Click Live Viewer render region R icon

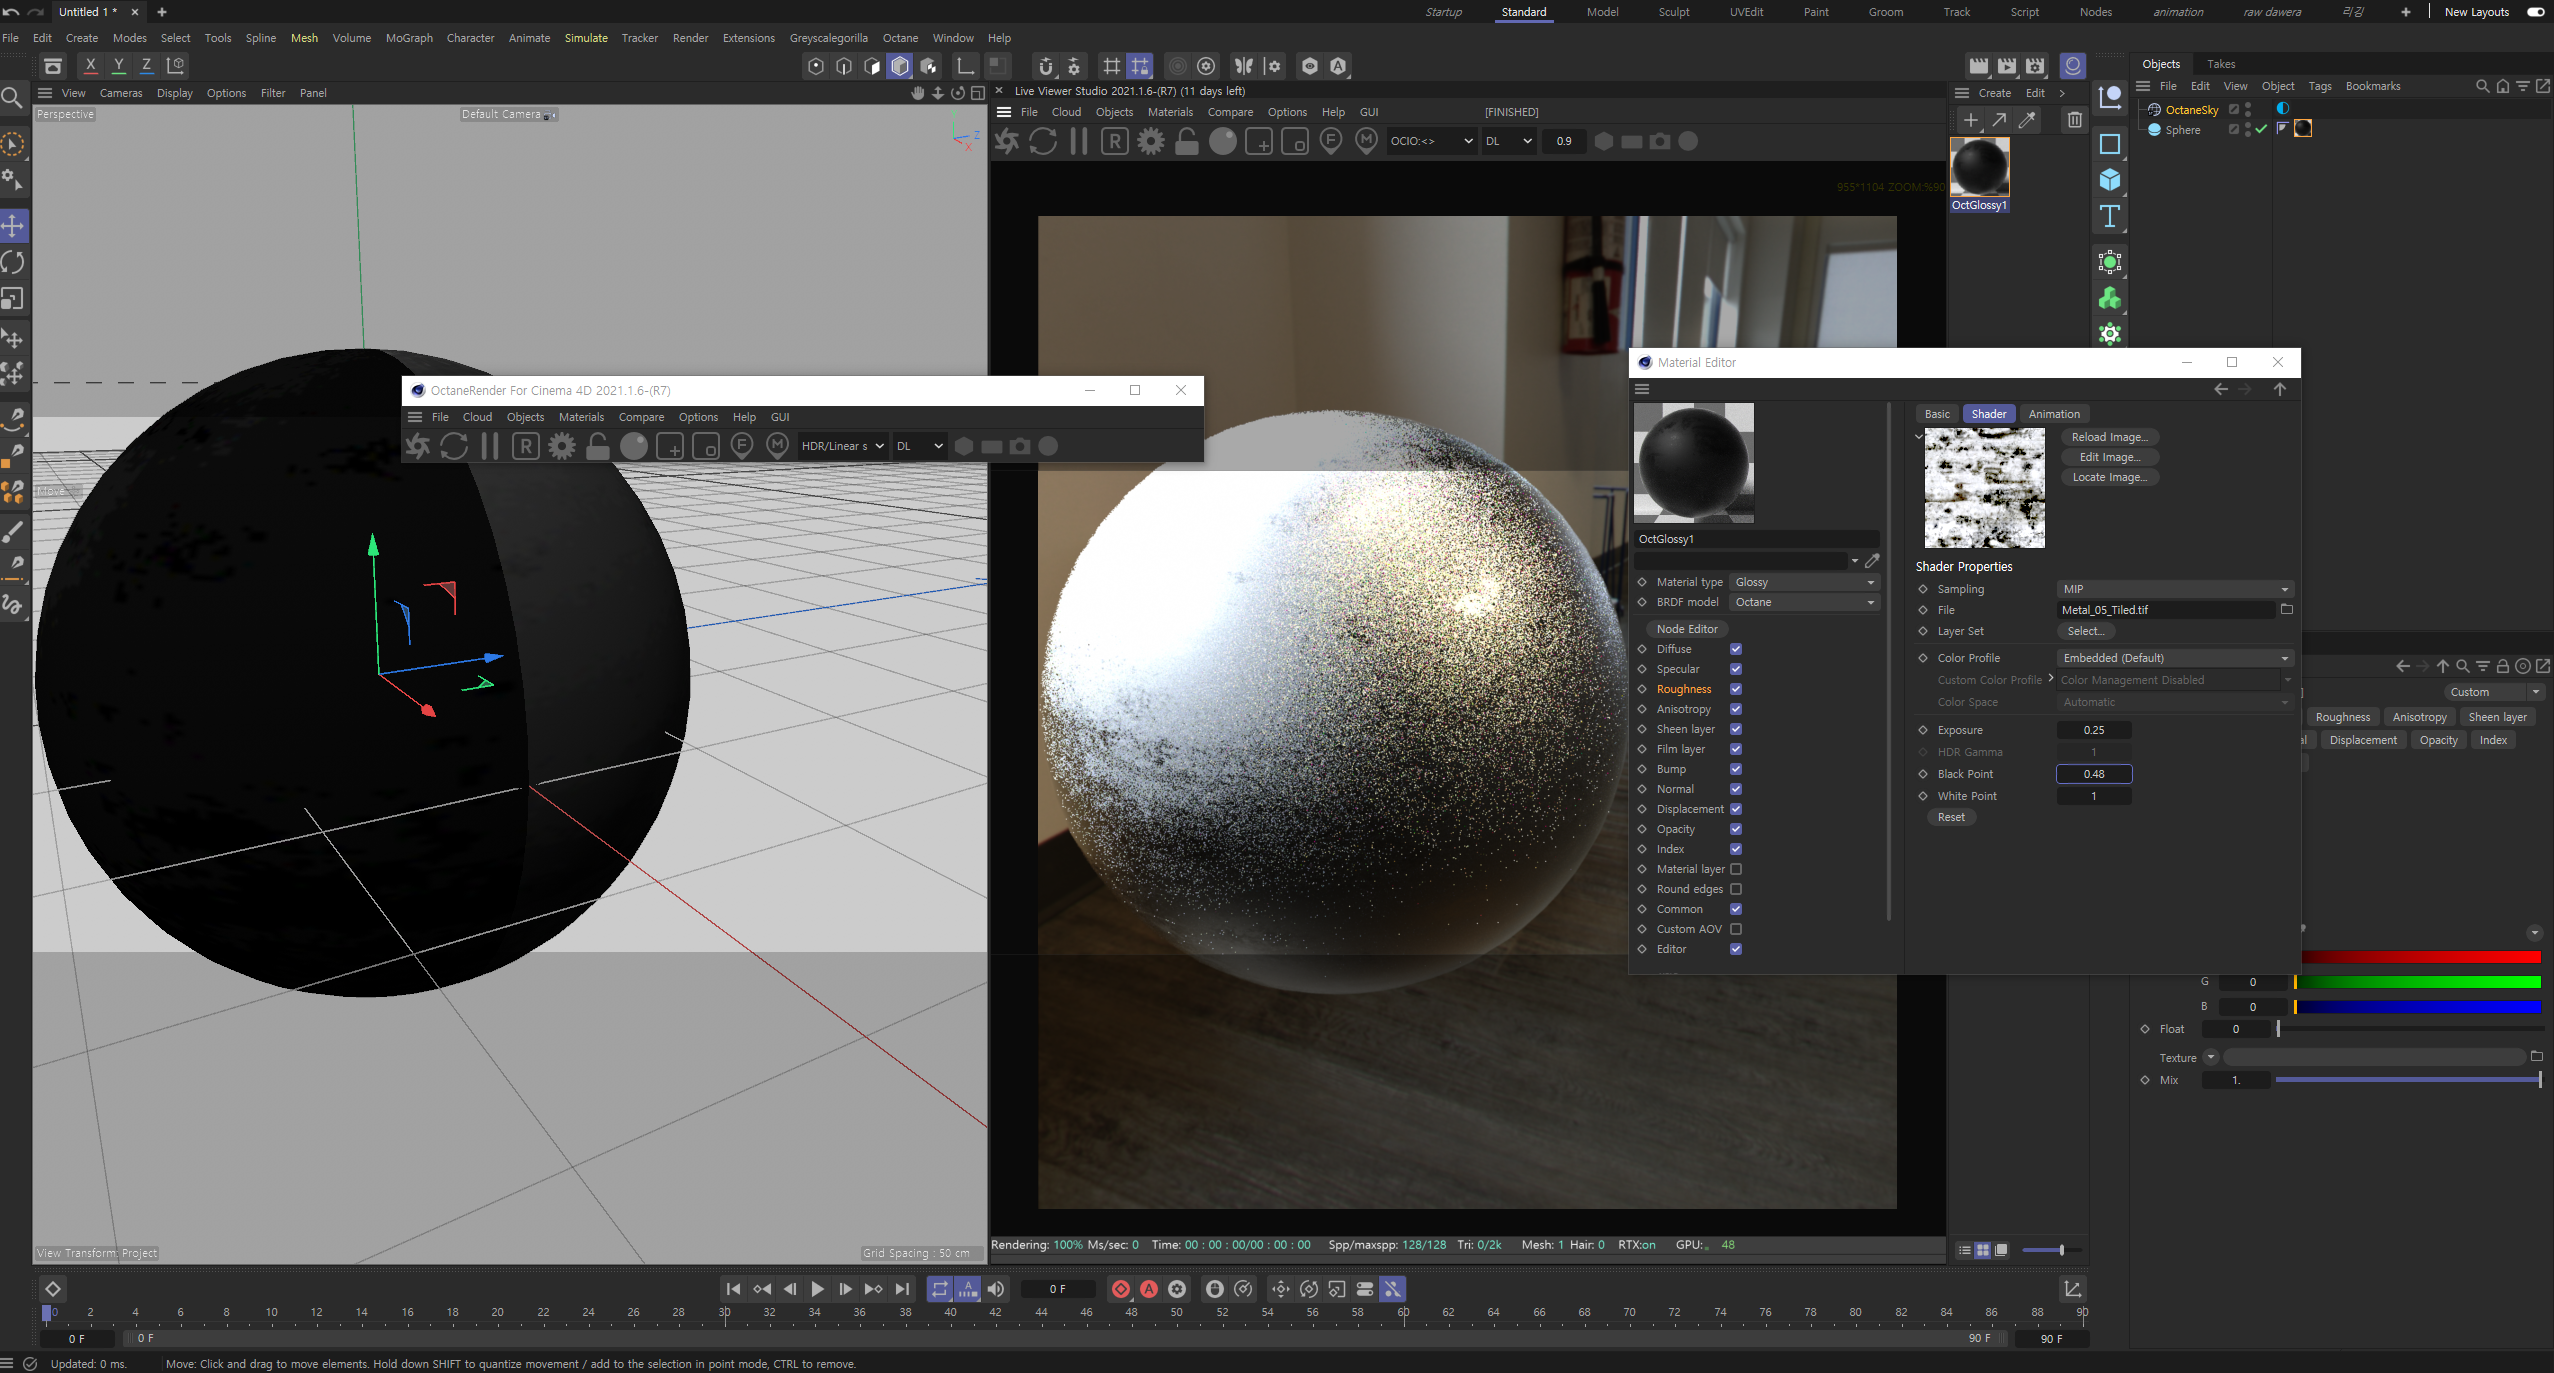(1115, 141)
